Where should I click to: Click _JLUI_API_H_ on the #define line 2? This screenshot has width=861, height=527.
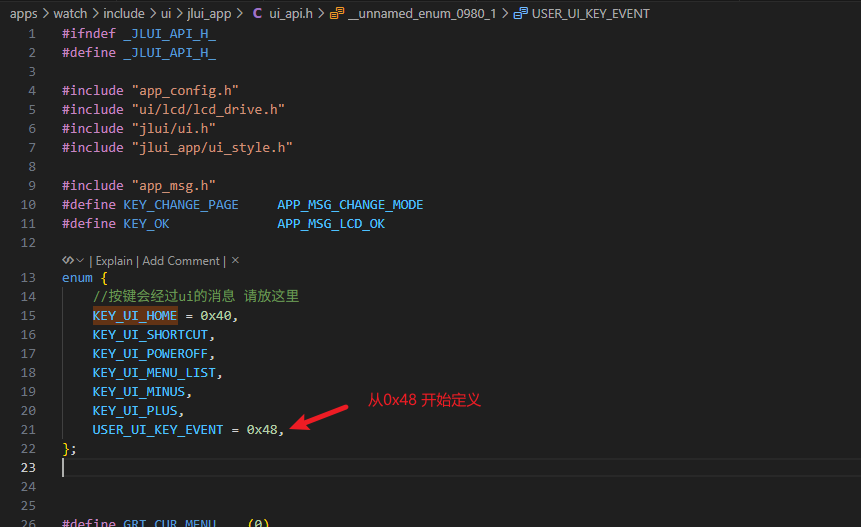[x=169, y=53]
